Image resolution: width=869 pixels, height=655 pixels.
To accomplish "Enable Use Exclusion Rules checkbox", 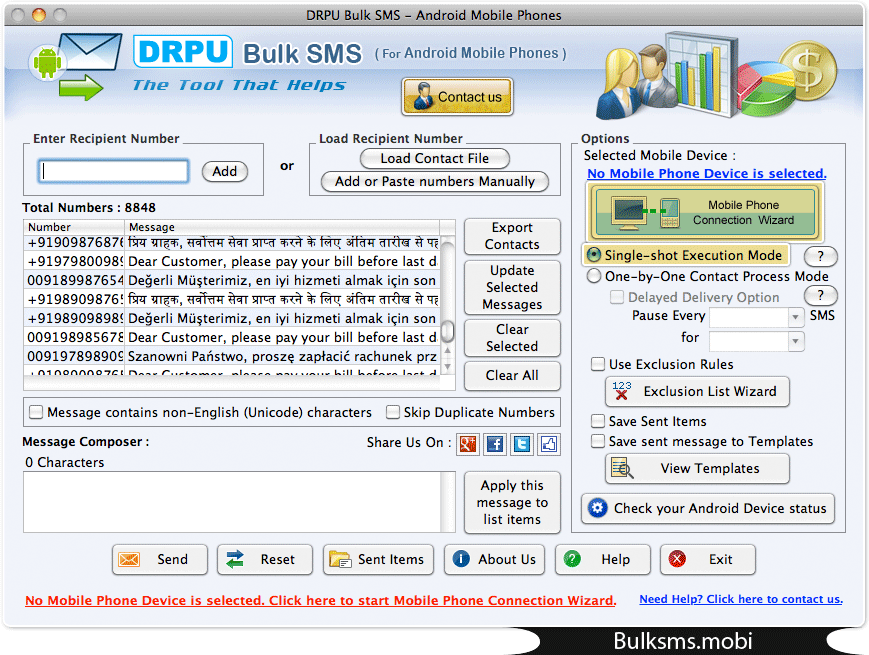I will [x=597, y=364].
